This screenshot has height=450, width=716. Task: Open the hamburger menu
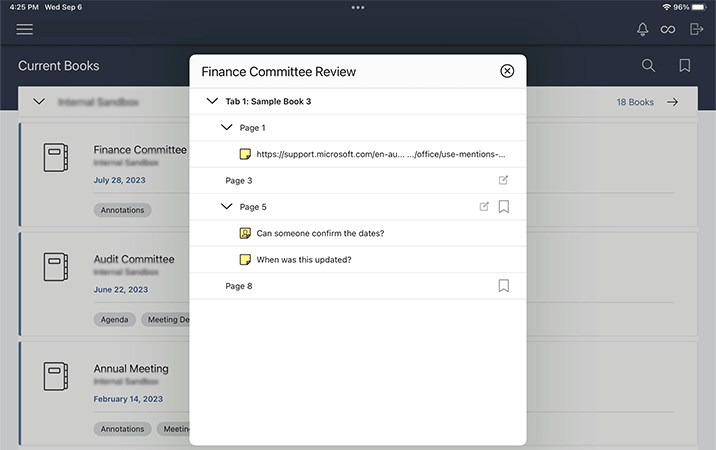[25, 29]
